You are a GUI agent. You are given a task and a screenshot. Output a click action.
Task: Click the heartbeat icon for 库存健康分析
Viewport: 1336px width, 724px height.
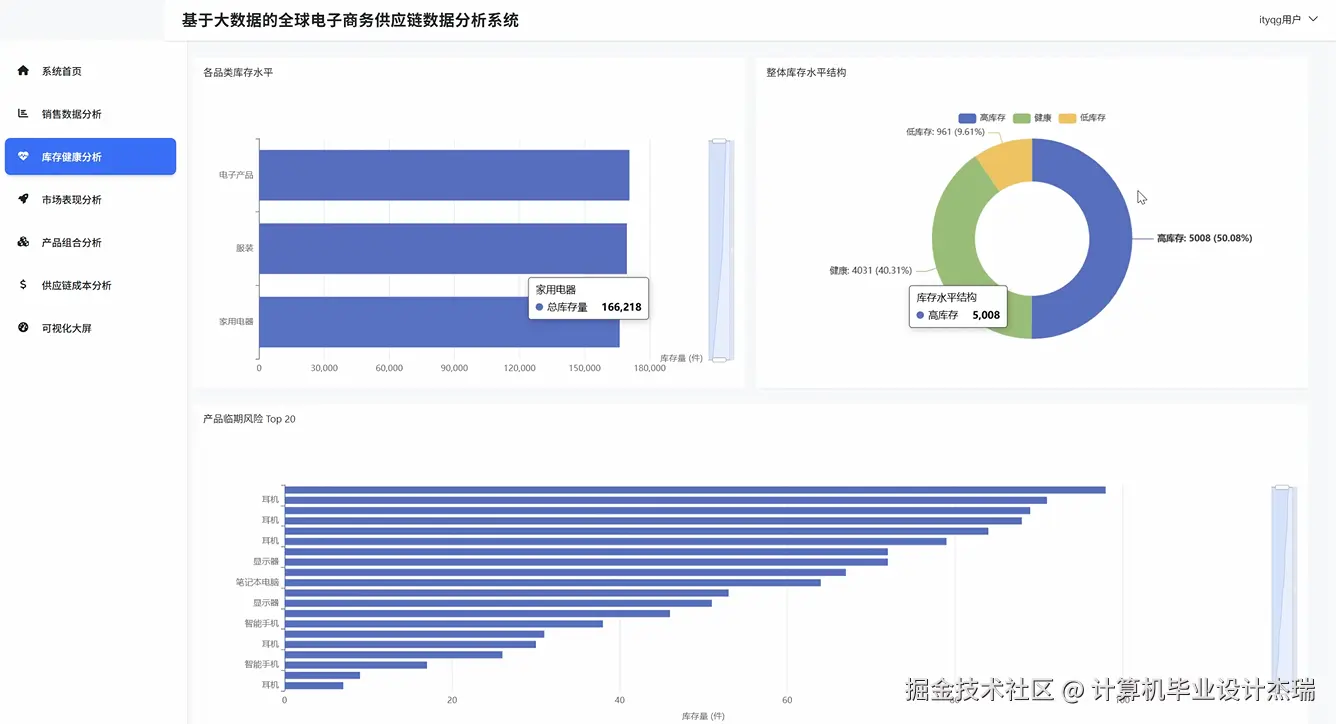[x=23, y=157]
